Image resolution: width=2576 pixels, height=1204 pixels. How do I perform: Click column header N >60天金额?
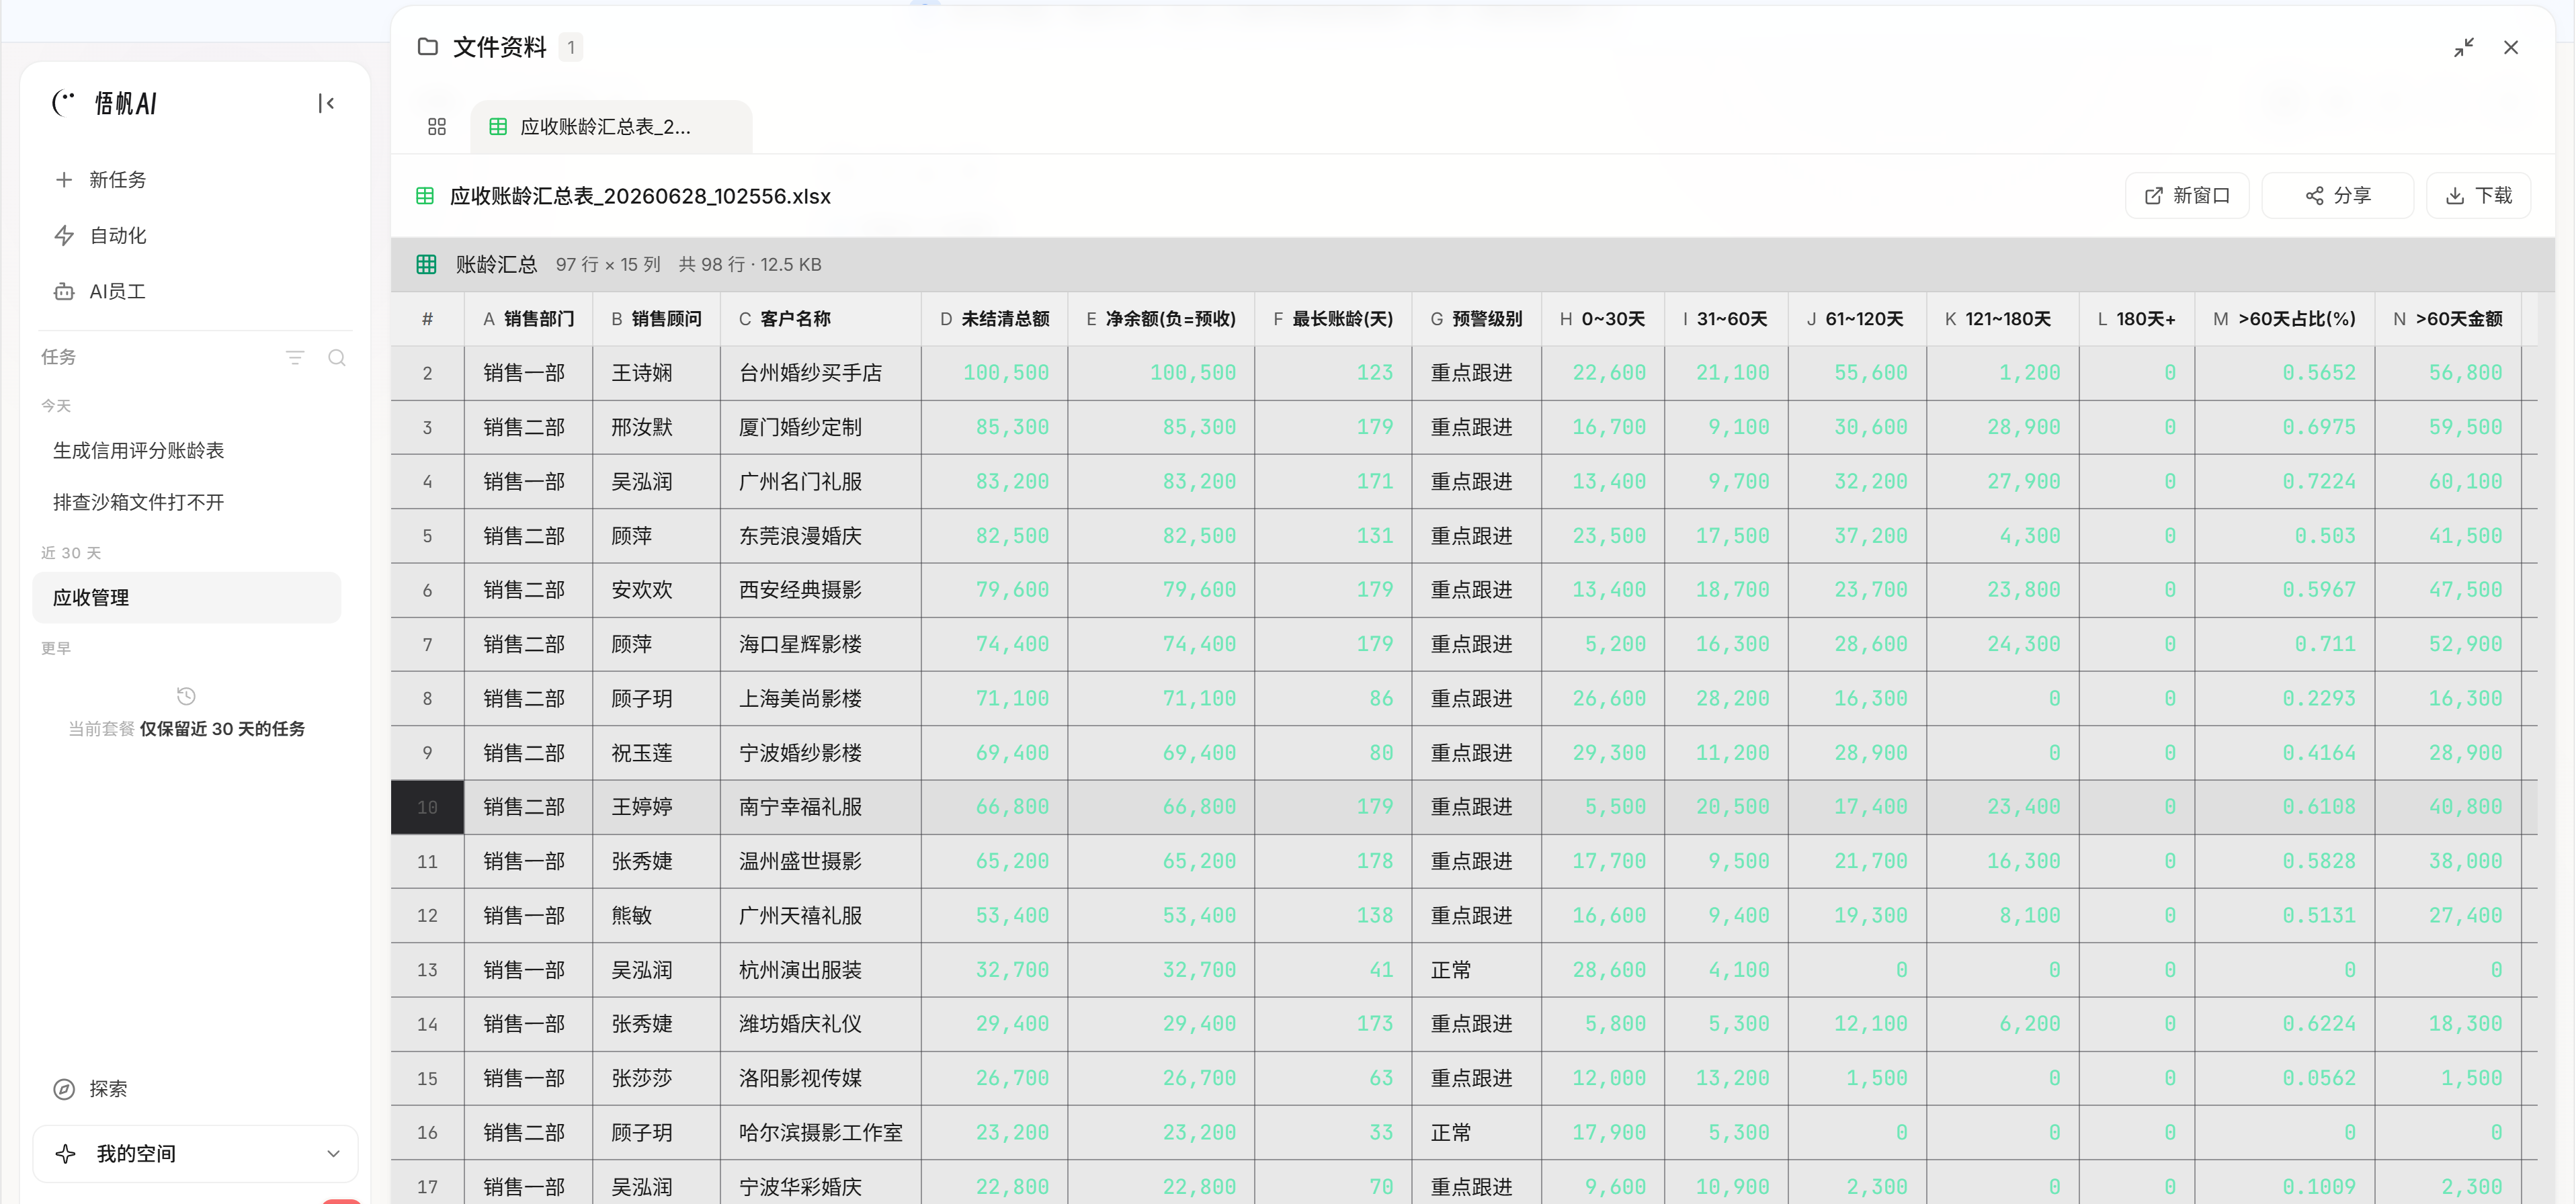2448,319
